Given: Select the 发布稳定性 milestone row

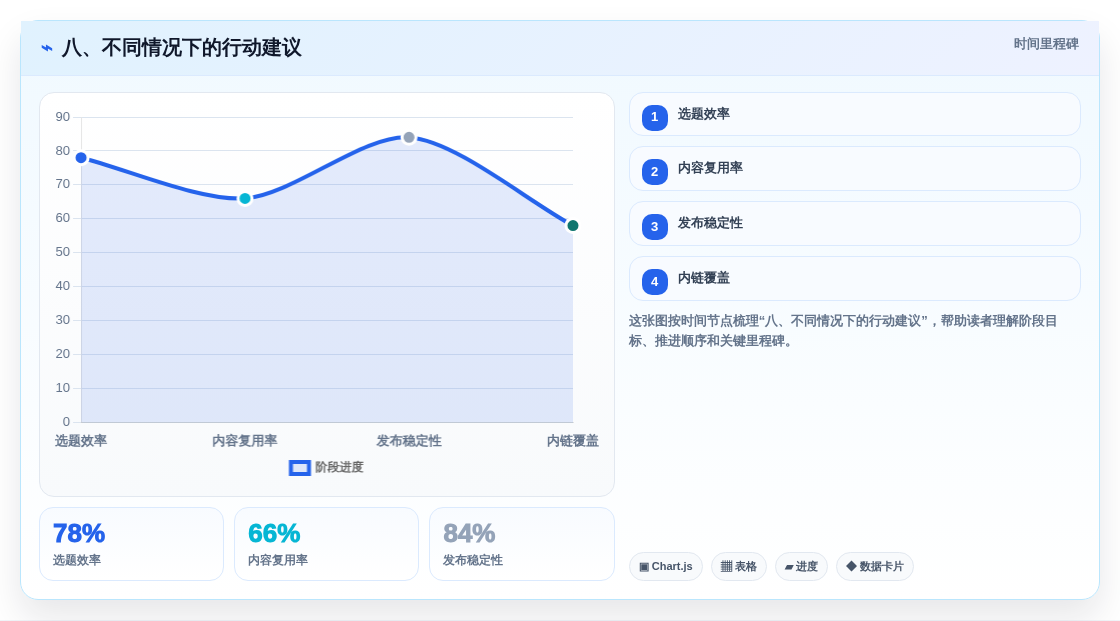Looking at the screenshot, I should pyautogui.click(x=854, y=224).
